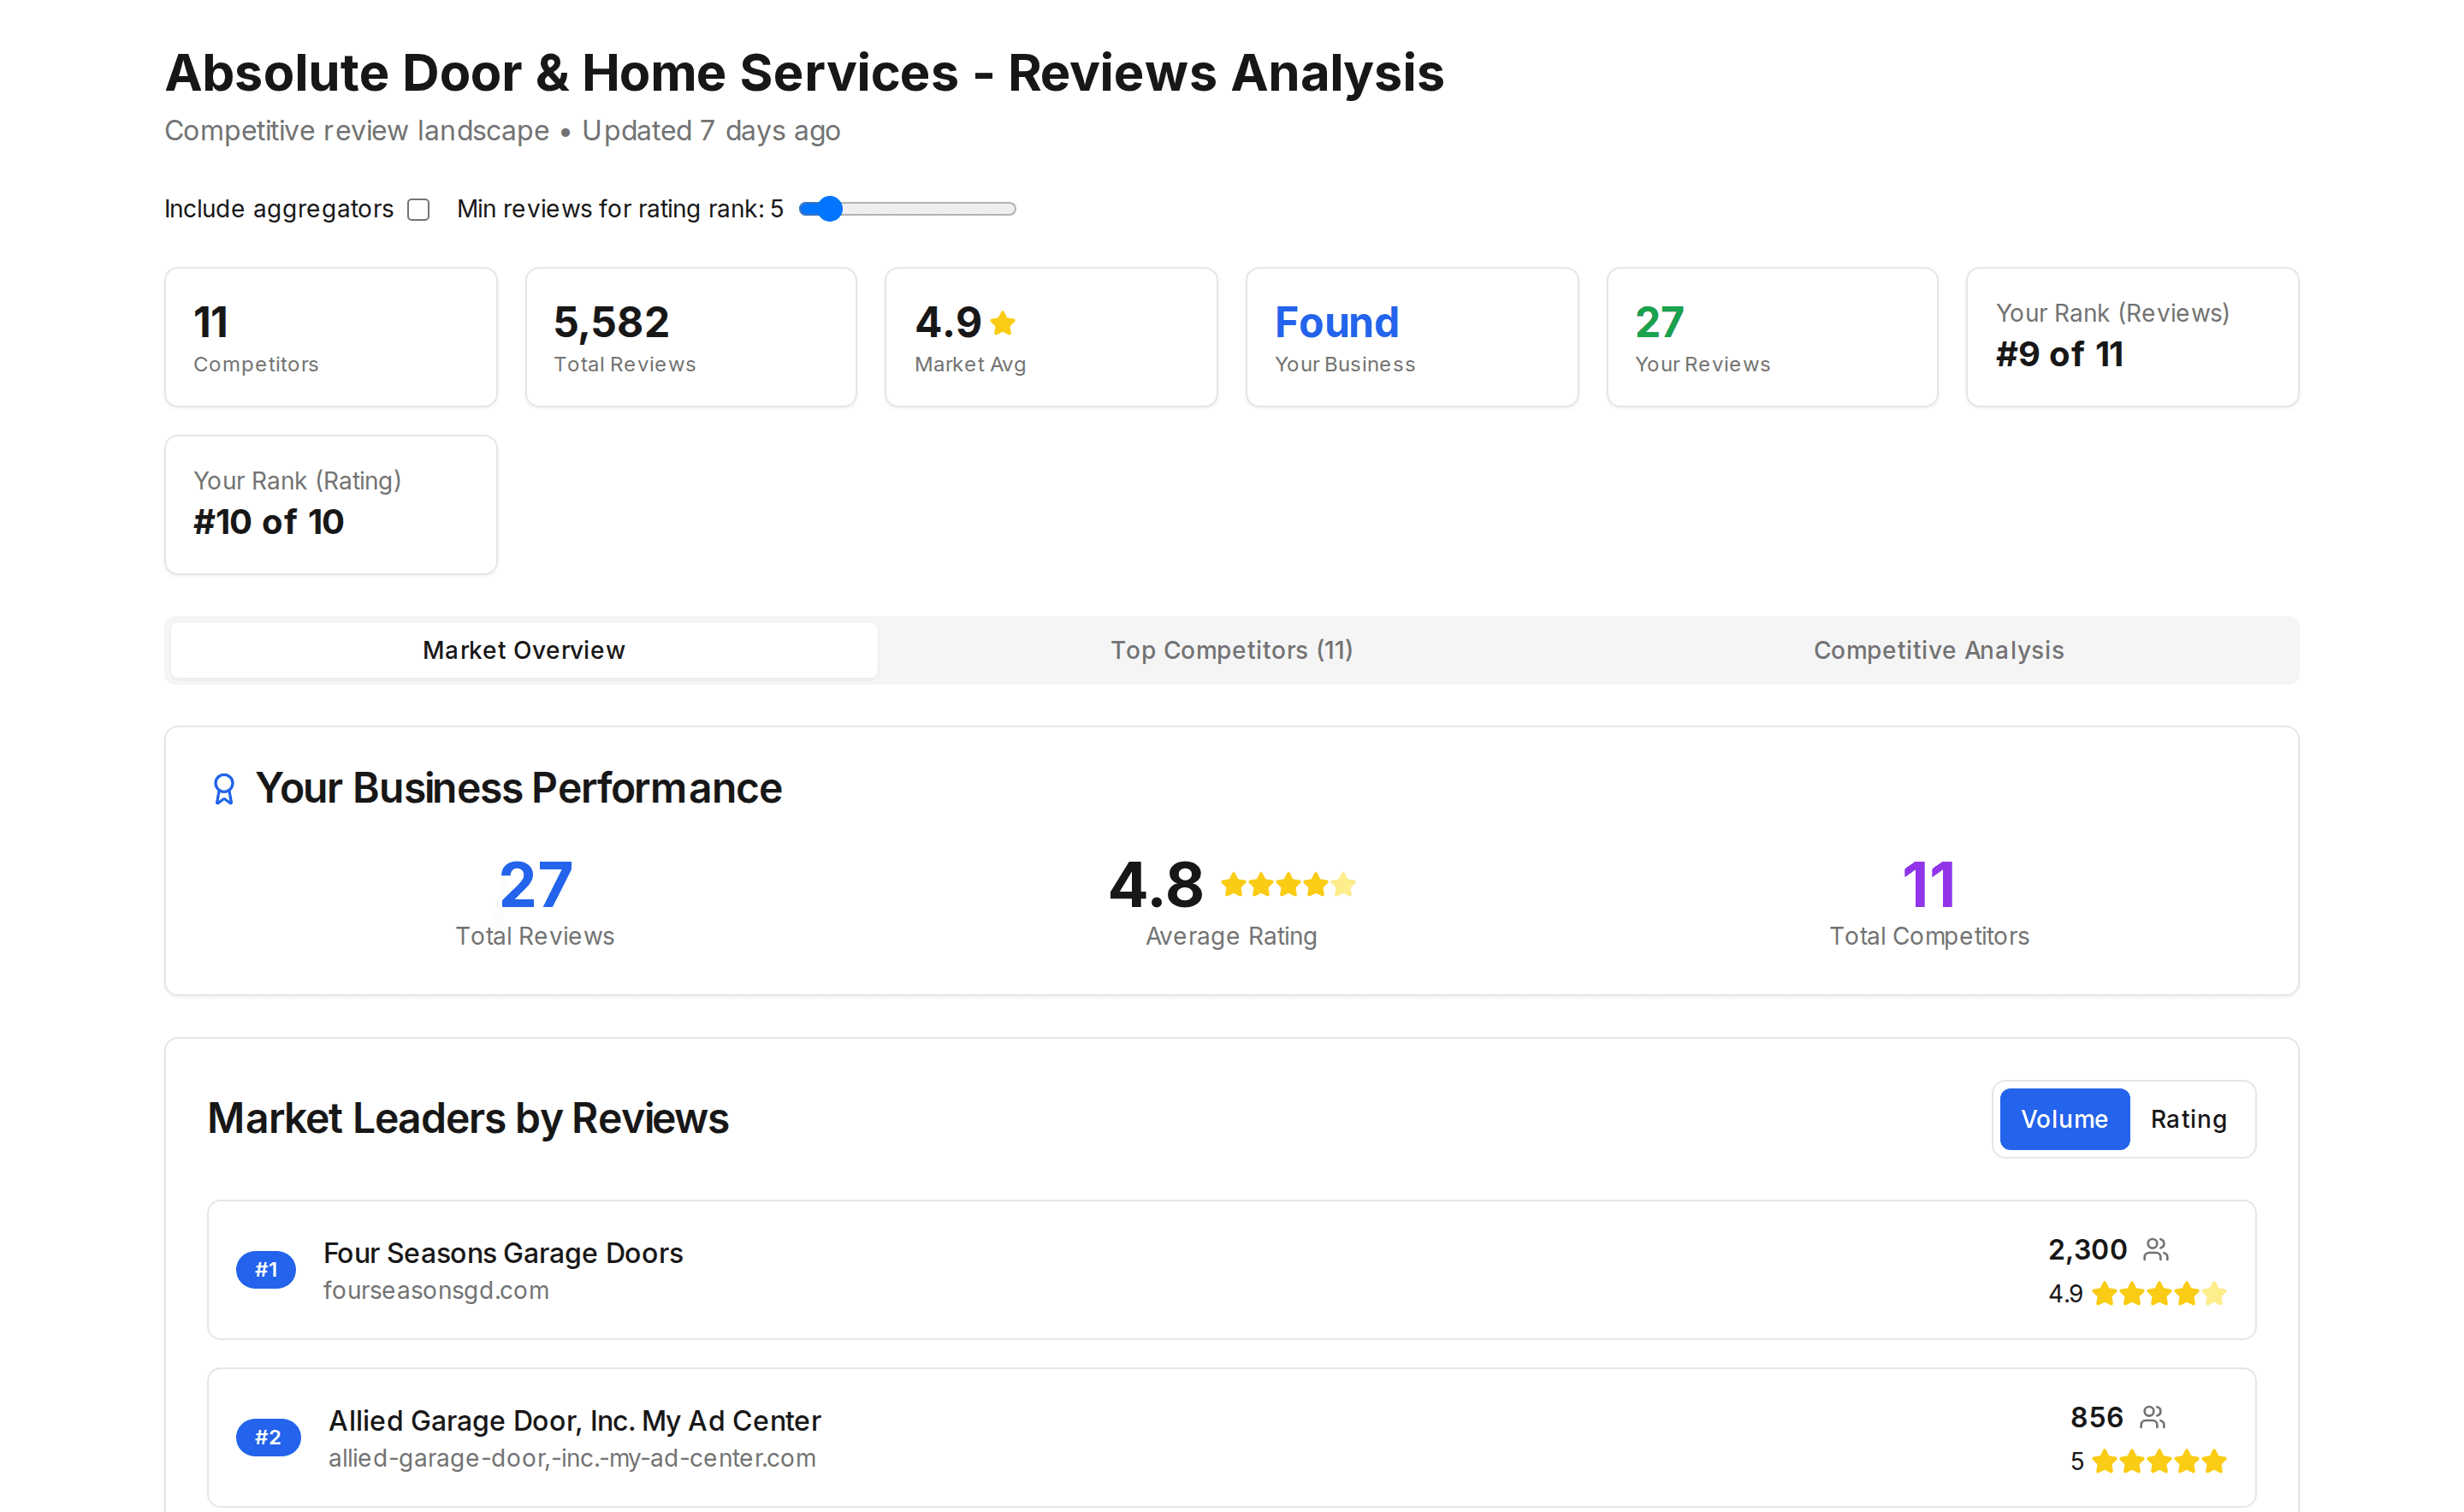Click the Your Rank (Reviews) #9 of 11 card
The width and height of the screenshot is (2464, 1512).
2133,337
